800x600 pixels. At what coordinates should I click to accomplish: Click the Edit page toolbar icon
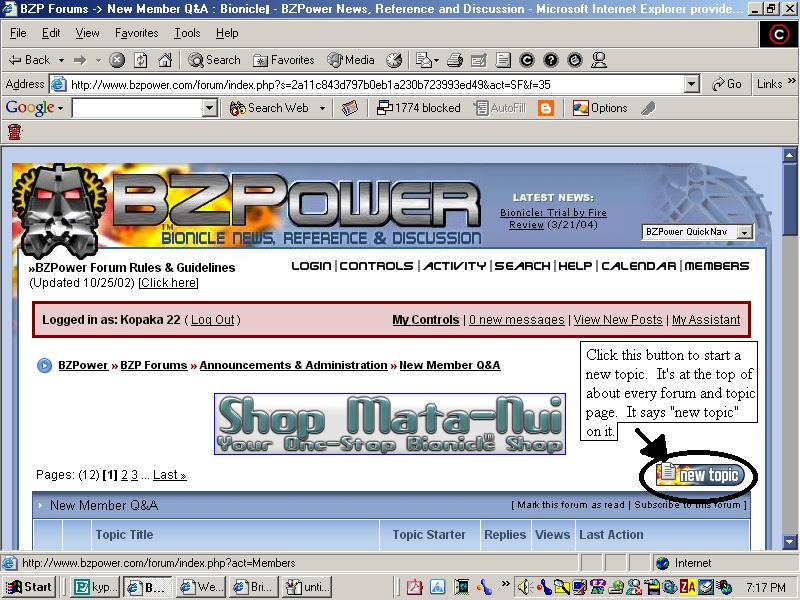tap(479, 60)
